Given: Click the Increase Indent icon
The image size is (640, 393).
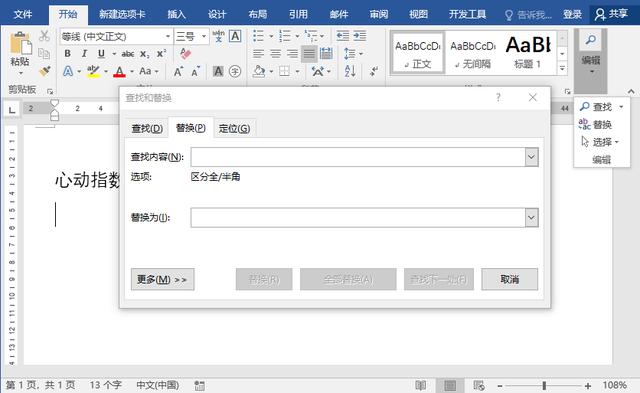Looking at the screenshot, I should coord(360,36).
